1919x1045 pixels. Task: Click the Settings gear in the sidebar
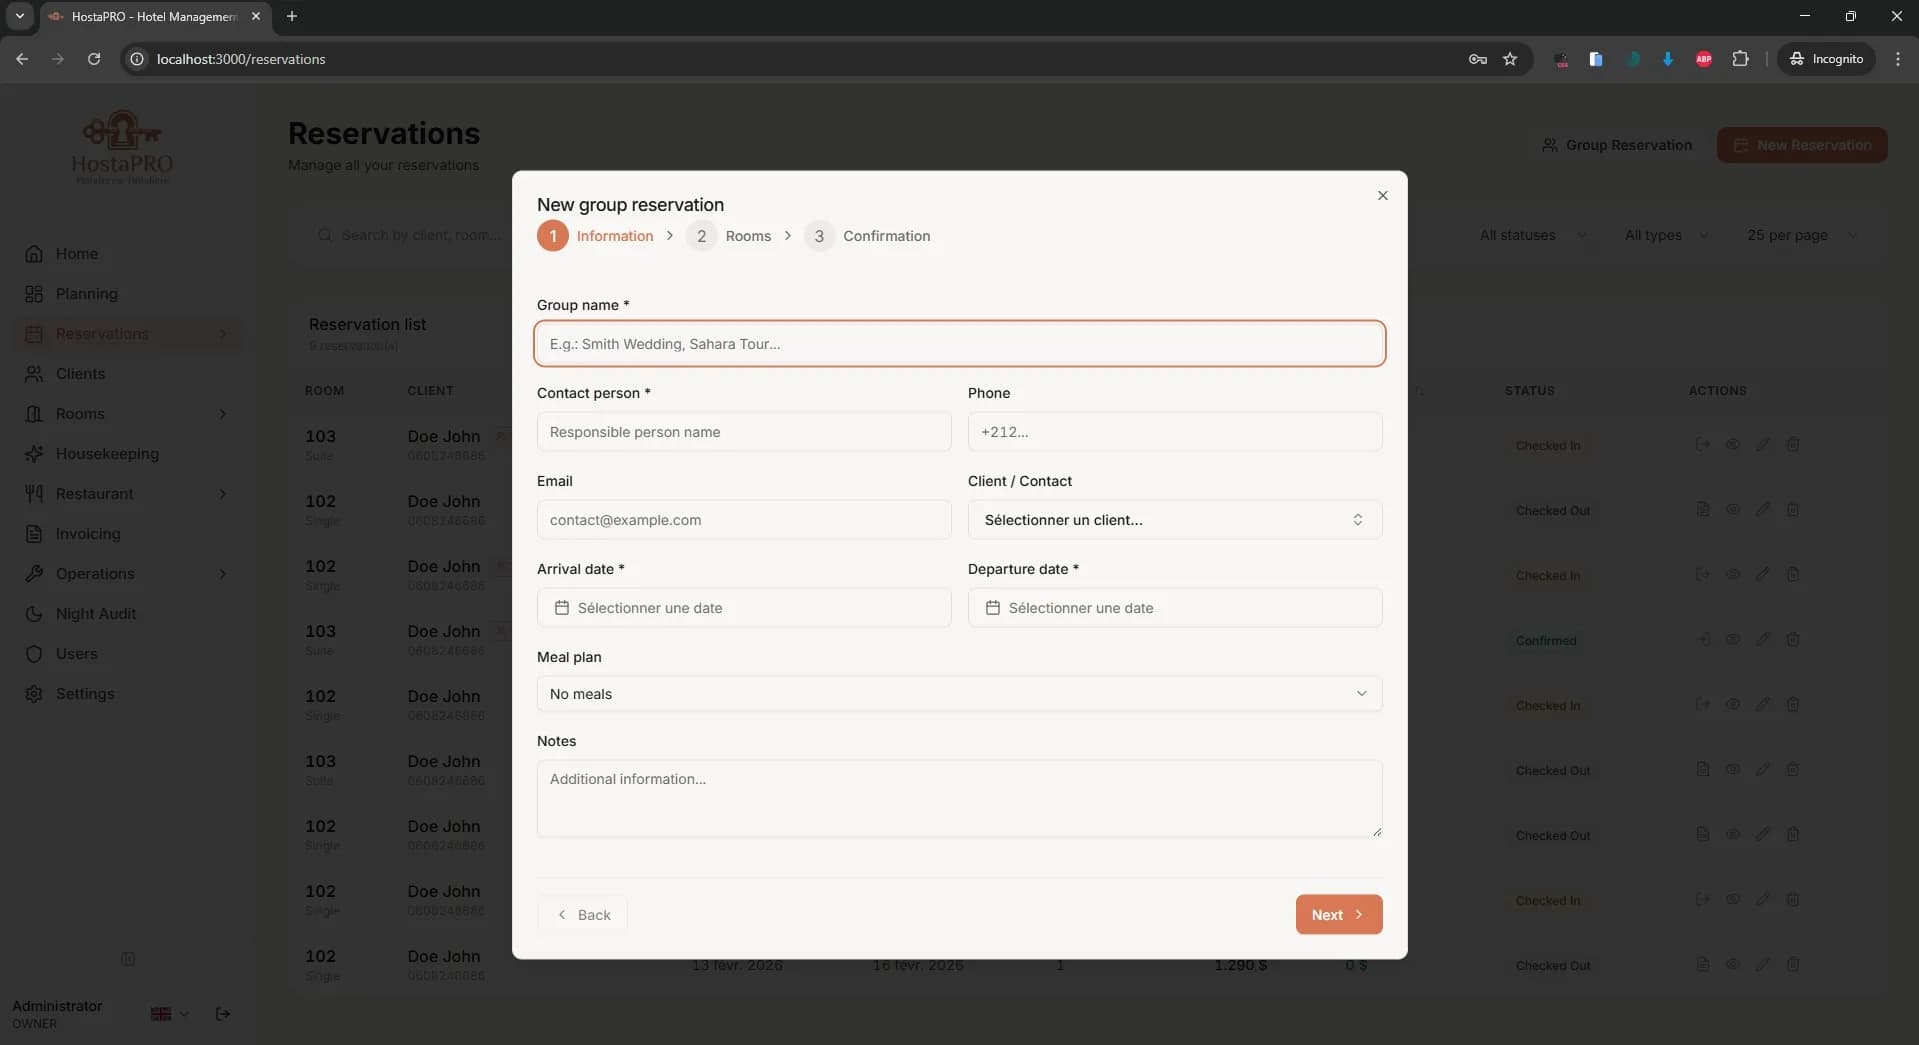[33, 693]
